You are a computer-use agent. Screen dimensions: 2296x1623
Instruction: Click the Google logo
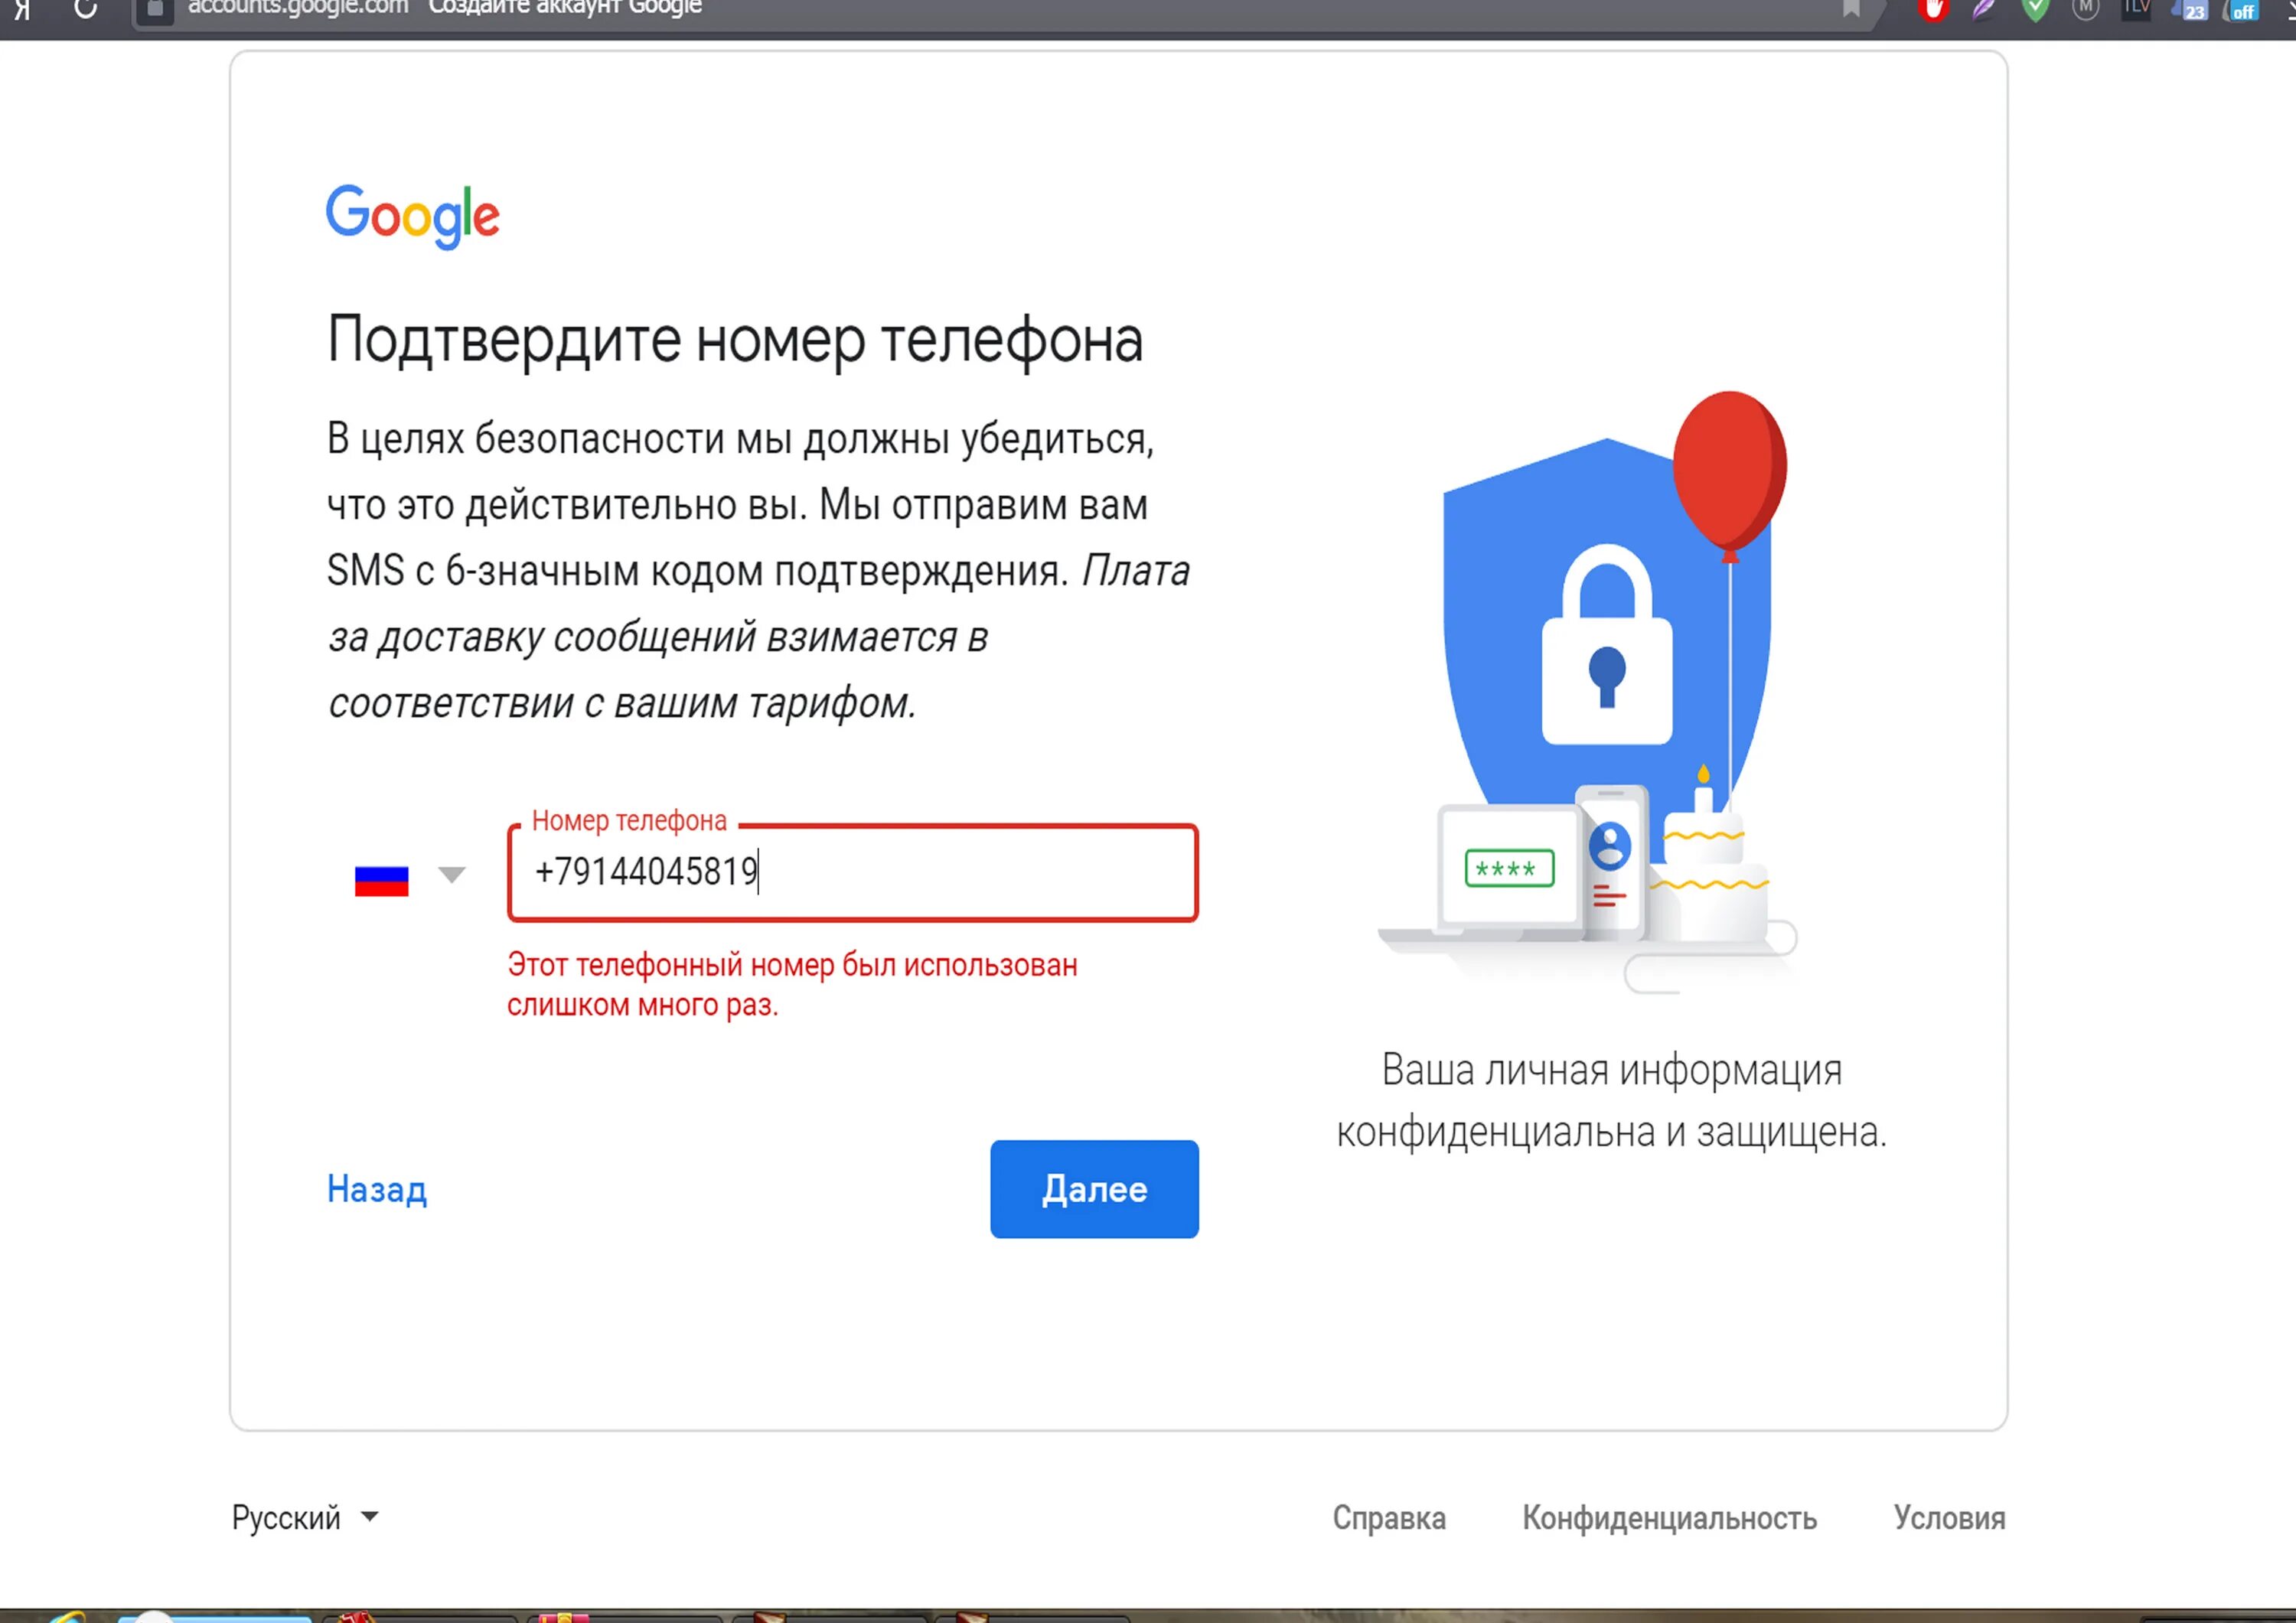(413, 216)
